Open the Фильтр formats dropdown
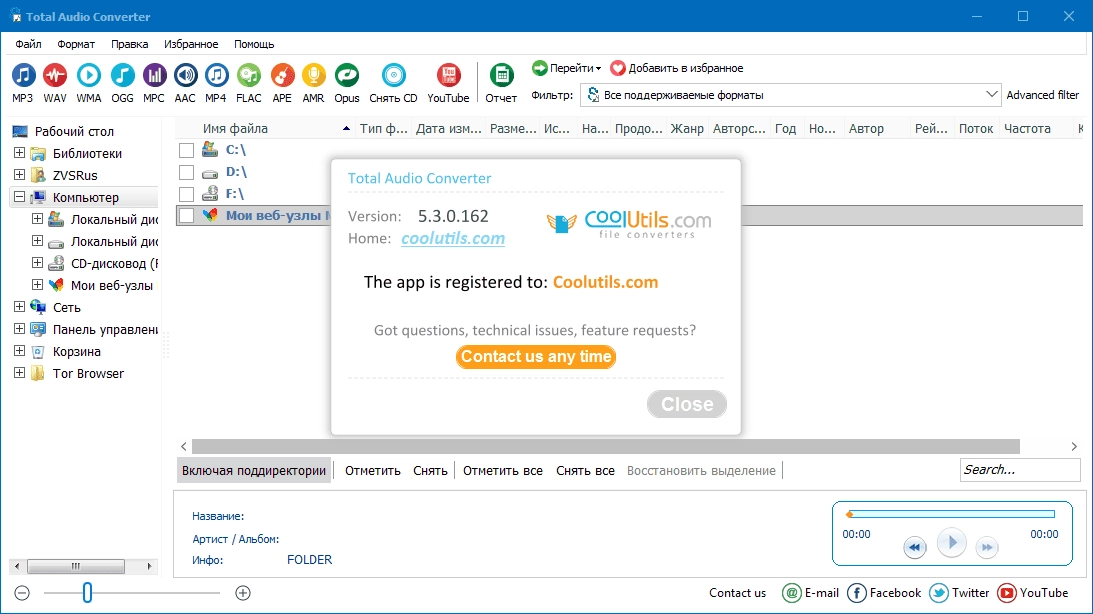1093x614 pixels. coord(790,95)
